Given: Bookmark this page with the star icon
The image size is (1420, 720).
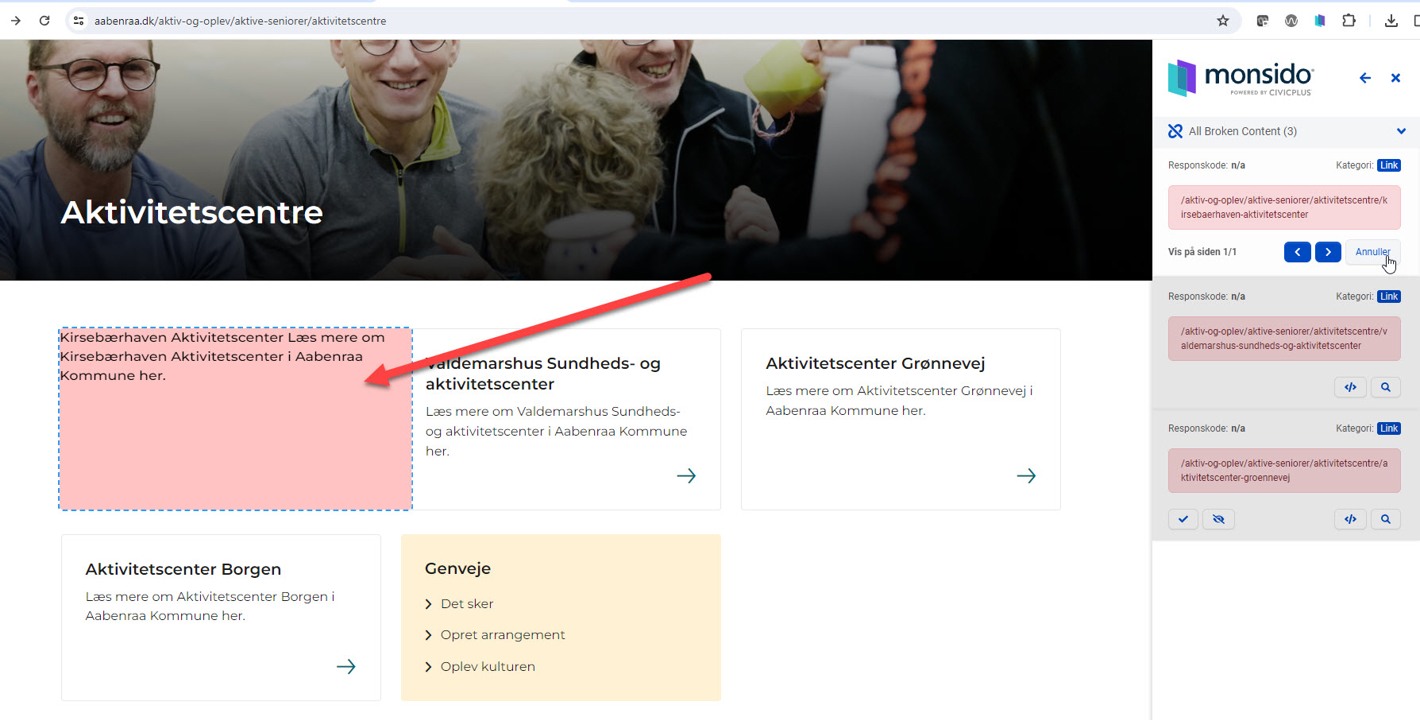Looking at the screenshot, I should [x=1222, y=21].
